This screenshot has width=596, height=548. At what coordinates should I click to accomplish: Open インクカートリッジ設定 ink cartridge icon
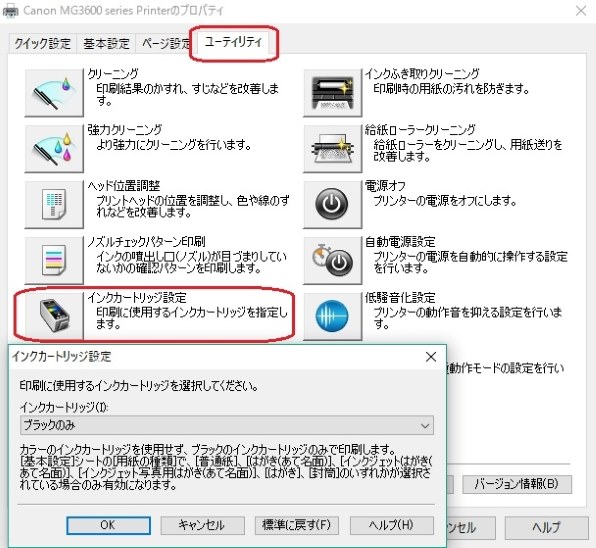point(54,316)
